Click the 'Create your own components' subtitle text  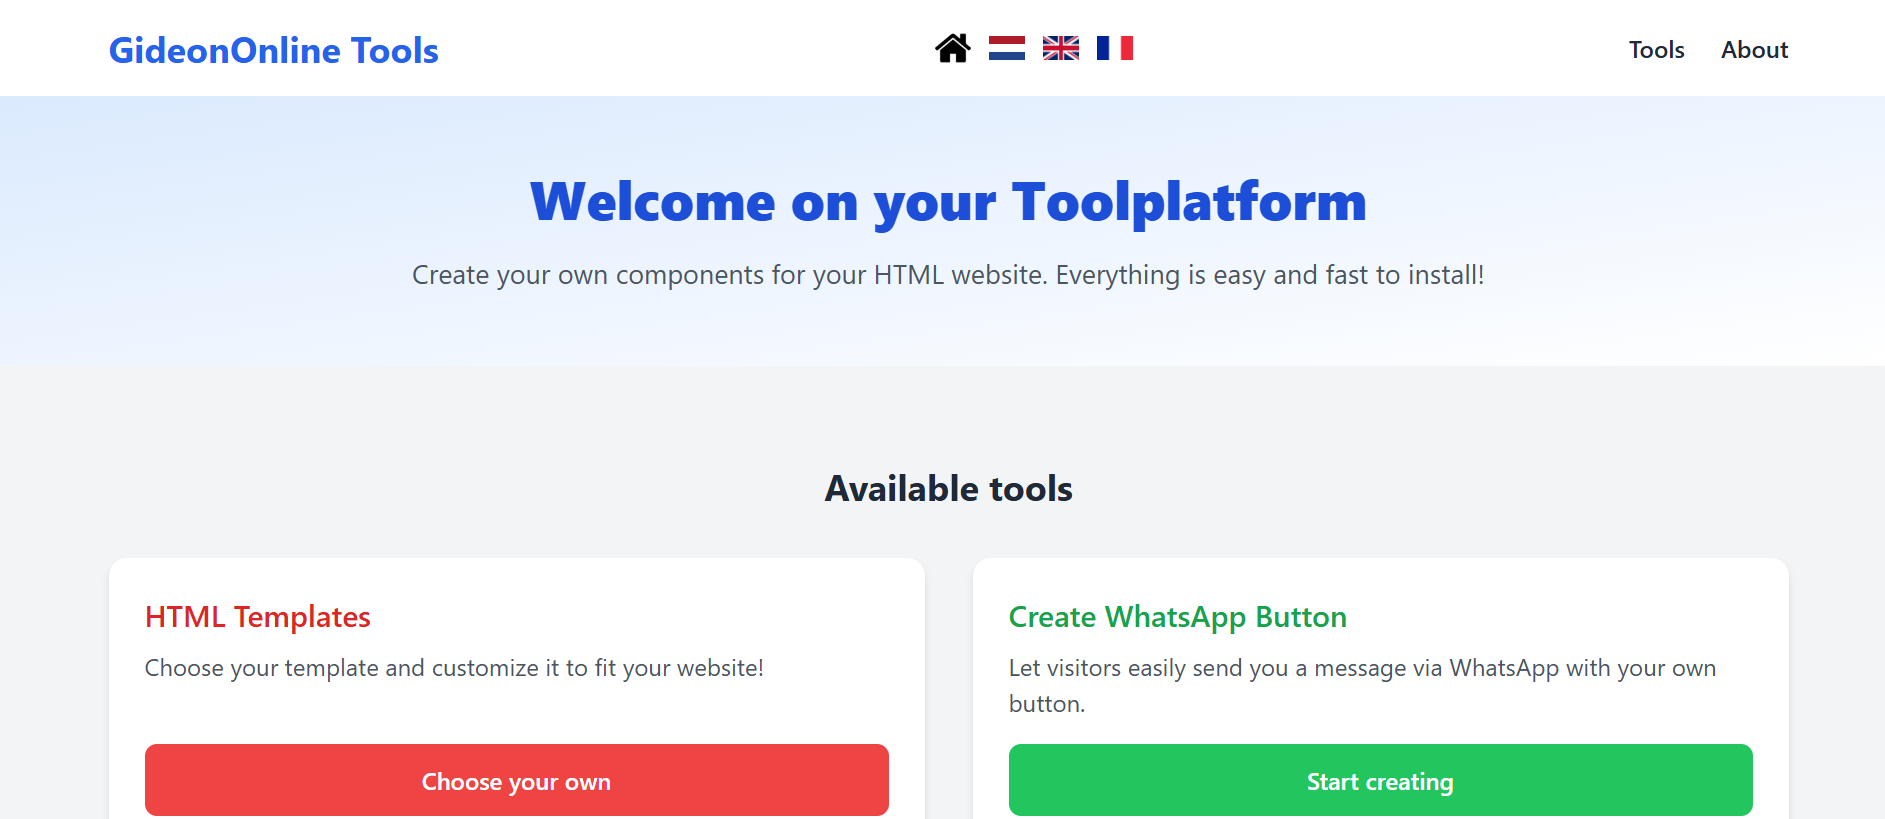pyautogui.click(x=948, y=275)
